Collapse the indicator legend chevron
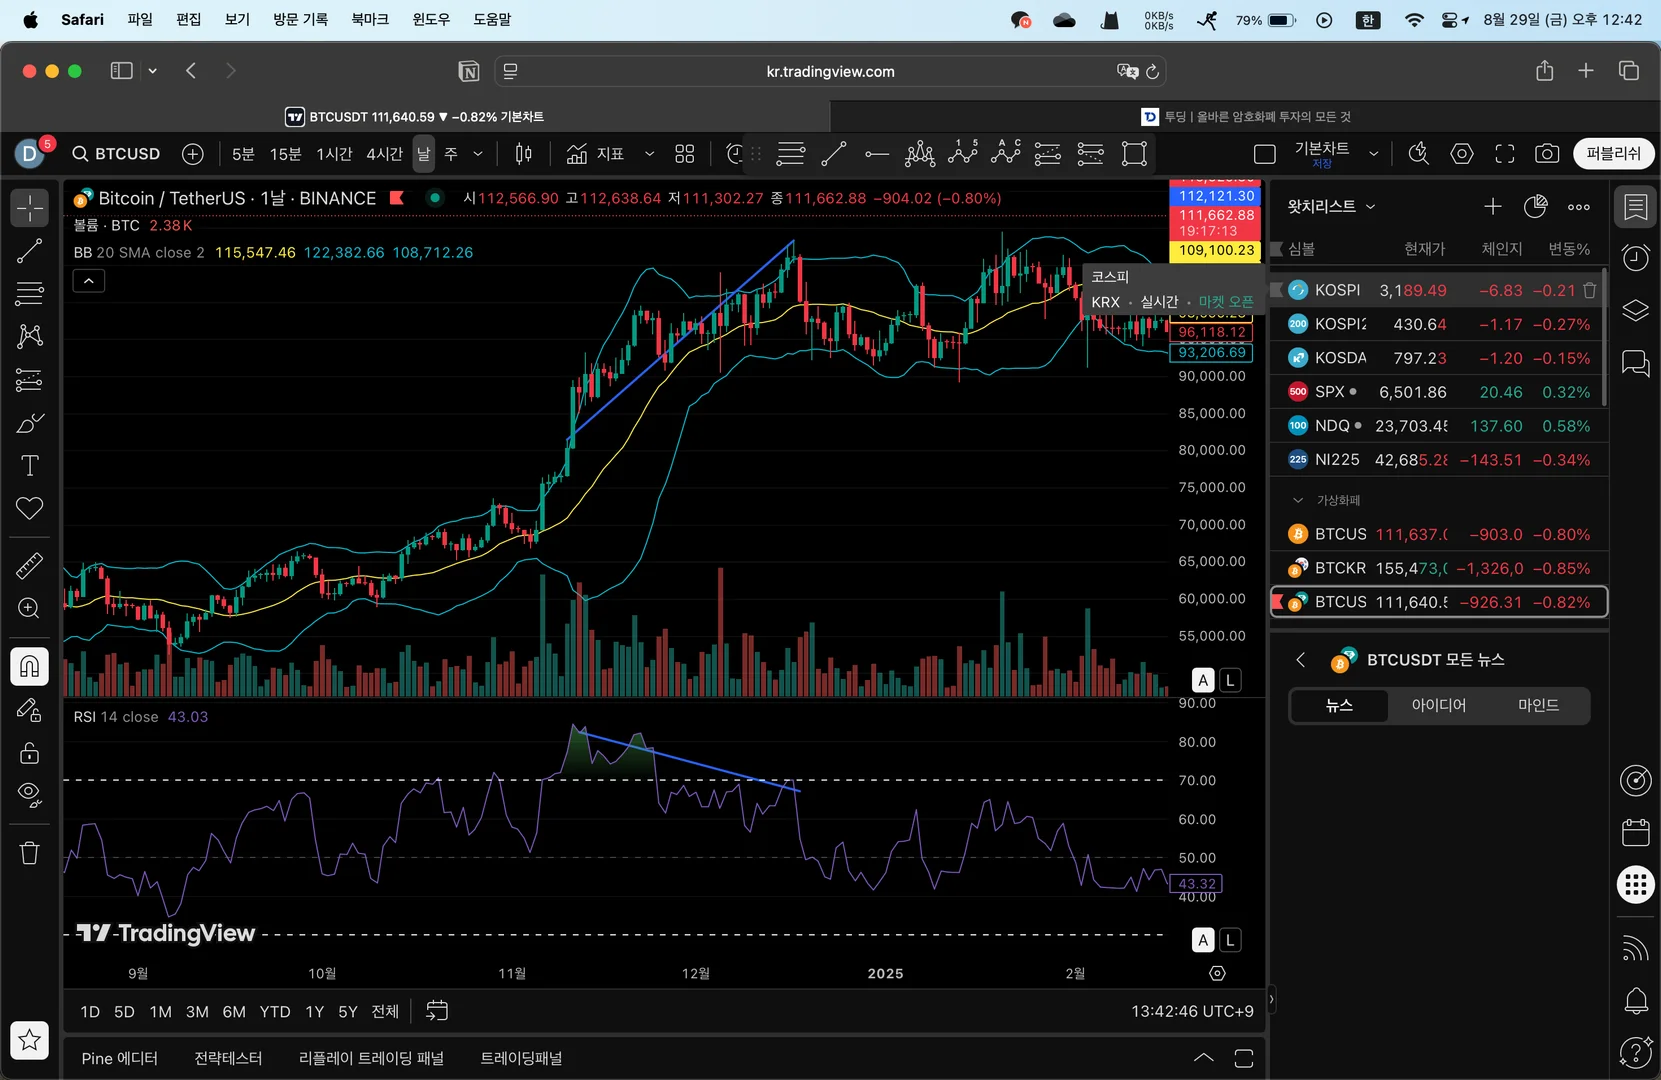This screenshot has width=1661, height=1080. click(89, 281)
